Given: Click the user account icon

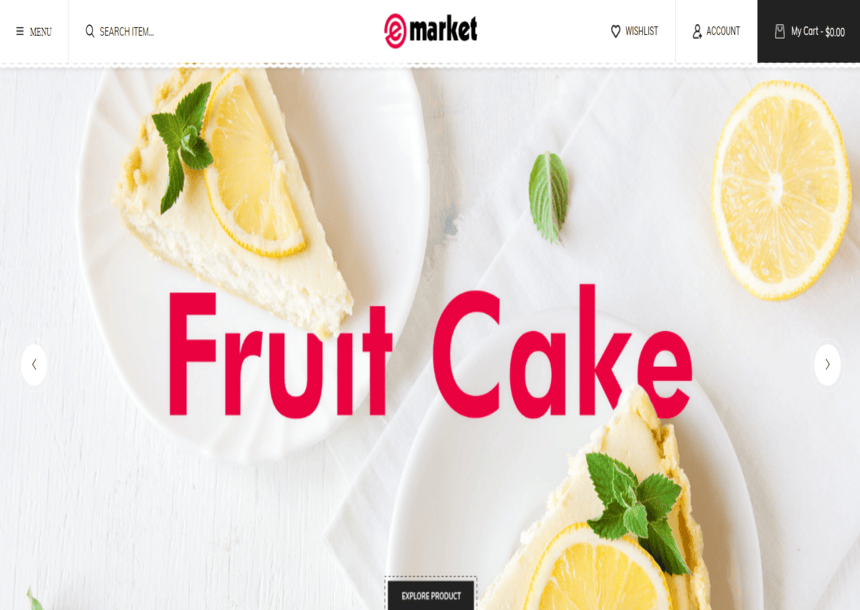Looking at the screenshot, I should (697, 31).
